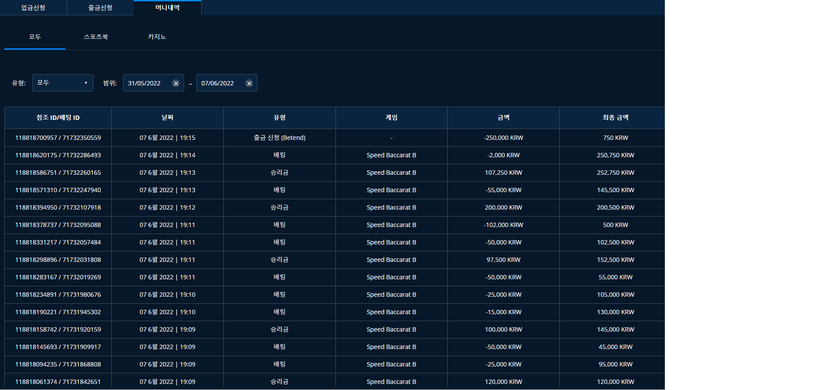Click the 45,000 KRW final balance
The image size is (835, 390).
pos(616,347)
